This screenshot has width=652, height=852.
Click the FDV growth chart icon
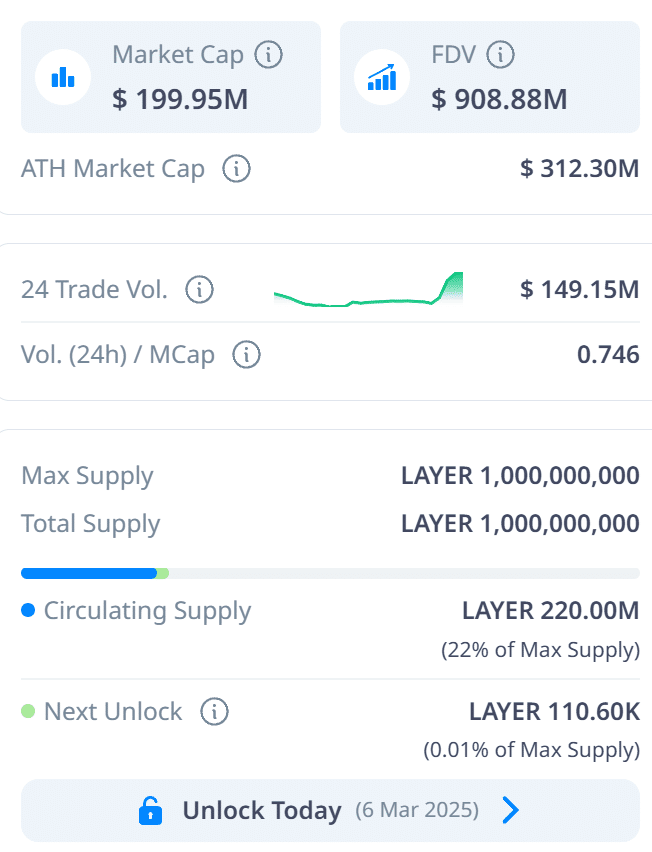click(382, 77)
